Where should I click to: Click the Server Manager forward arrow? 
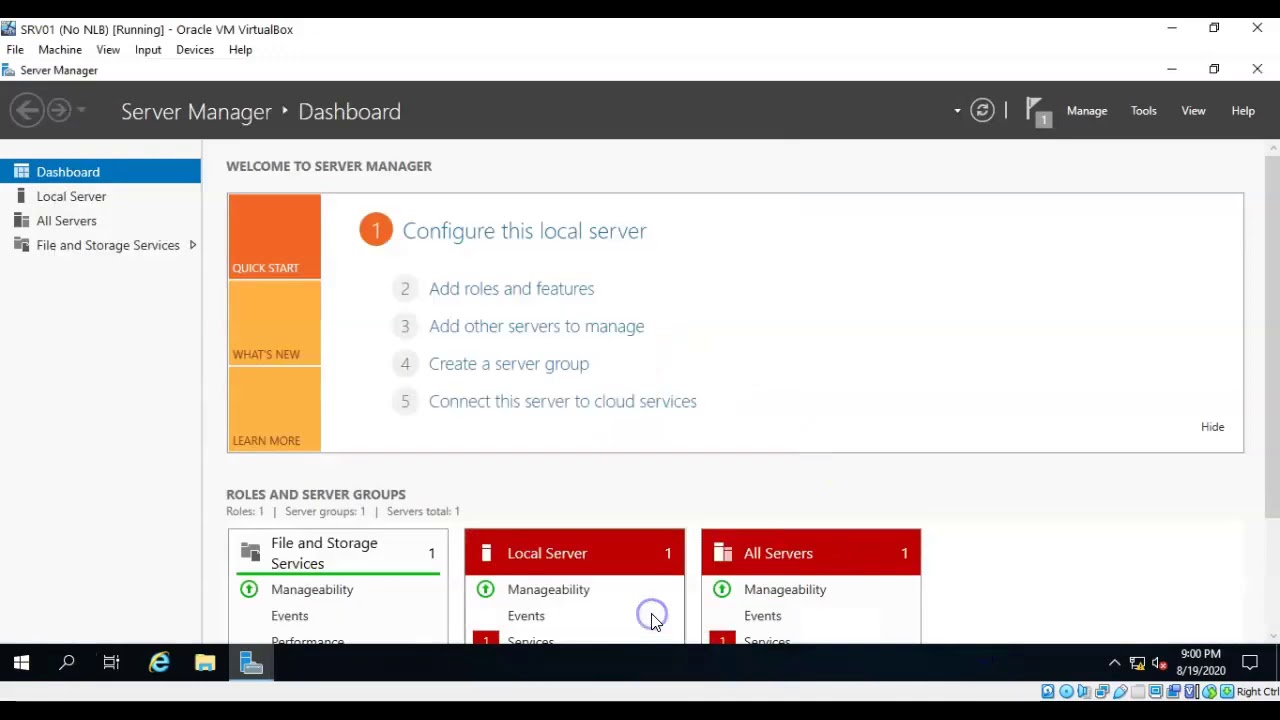(59, 110)
